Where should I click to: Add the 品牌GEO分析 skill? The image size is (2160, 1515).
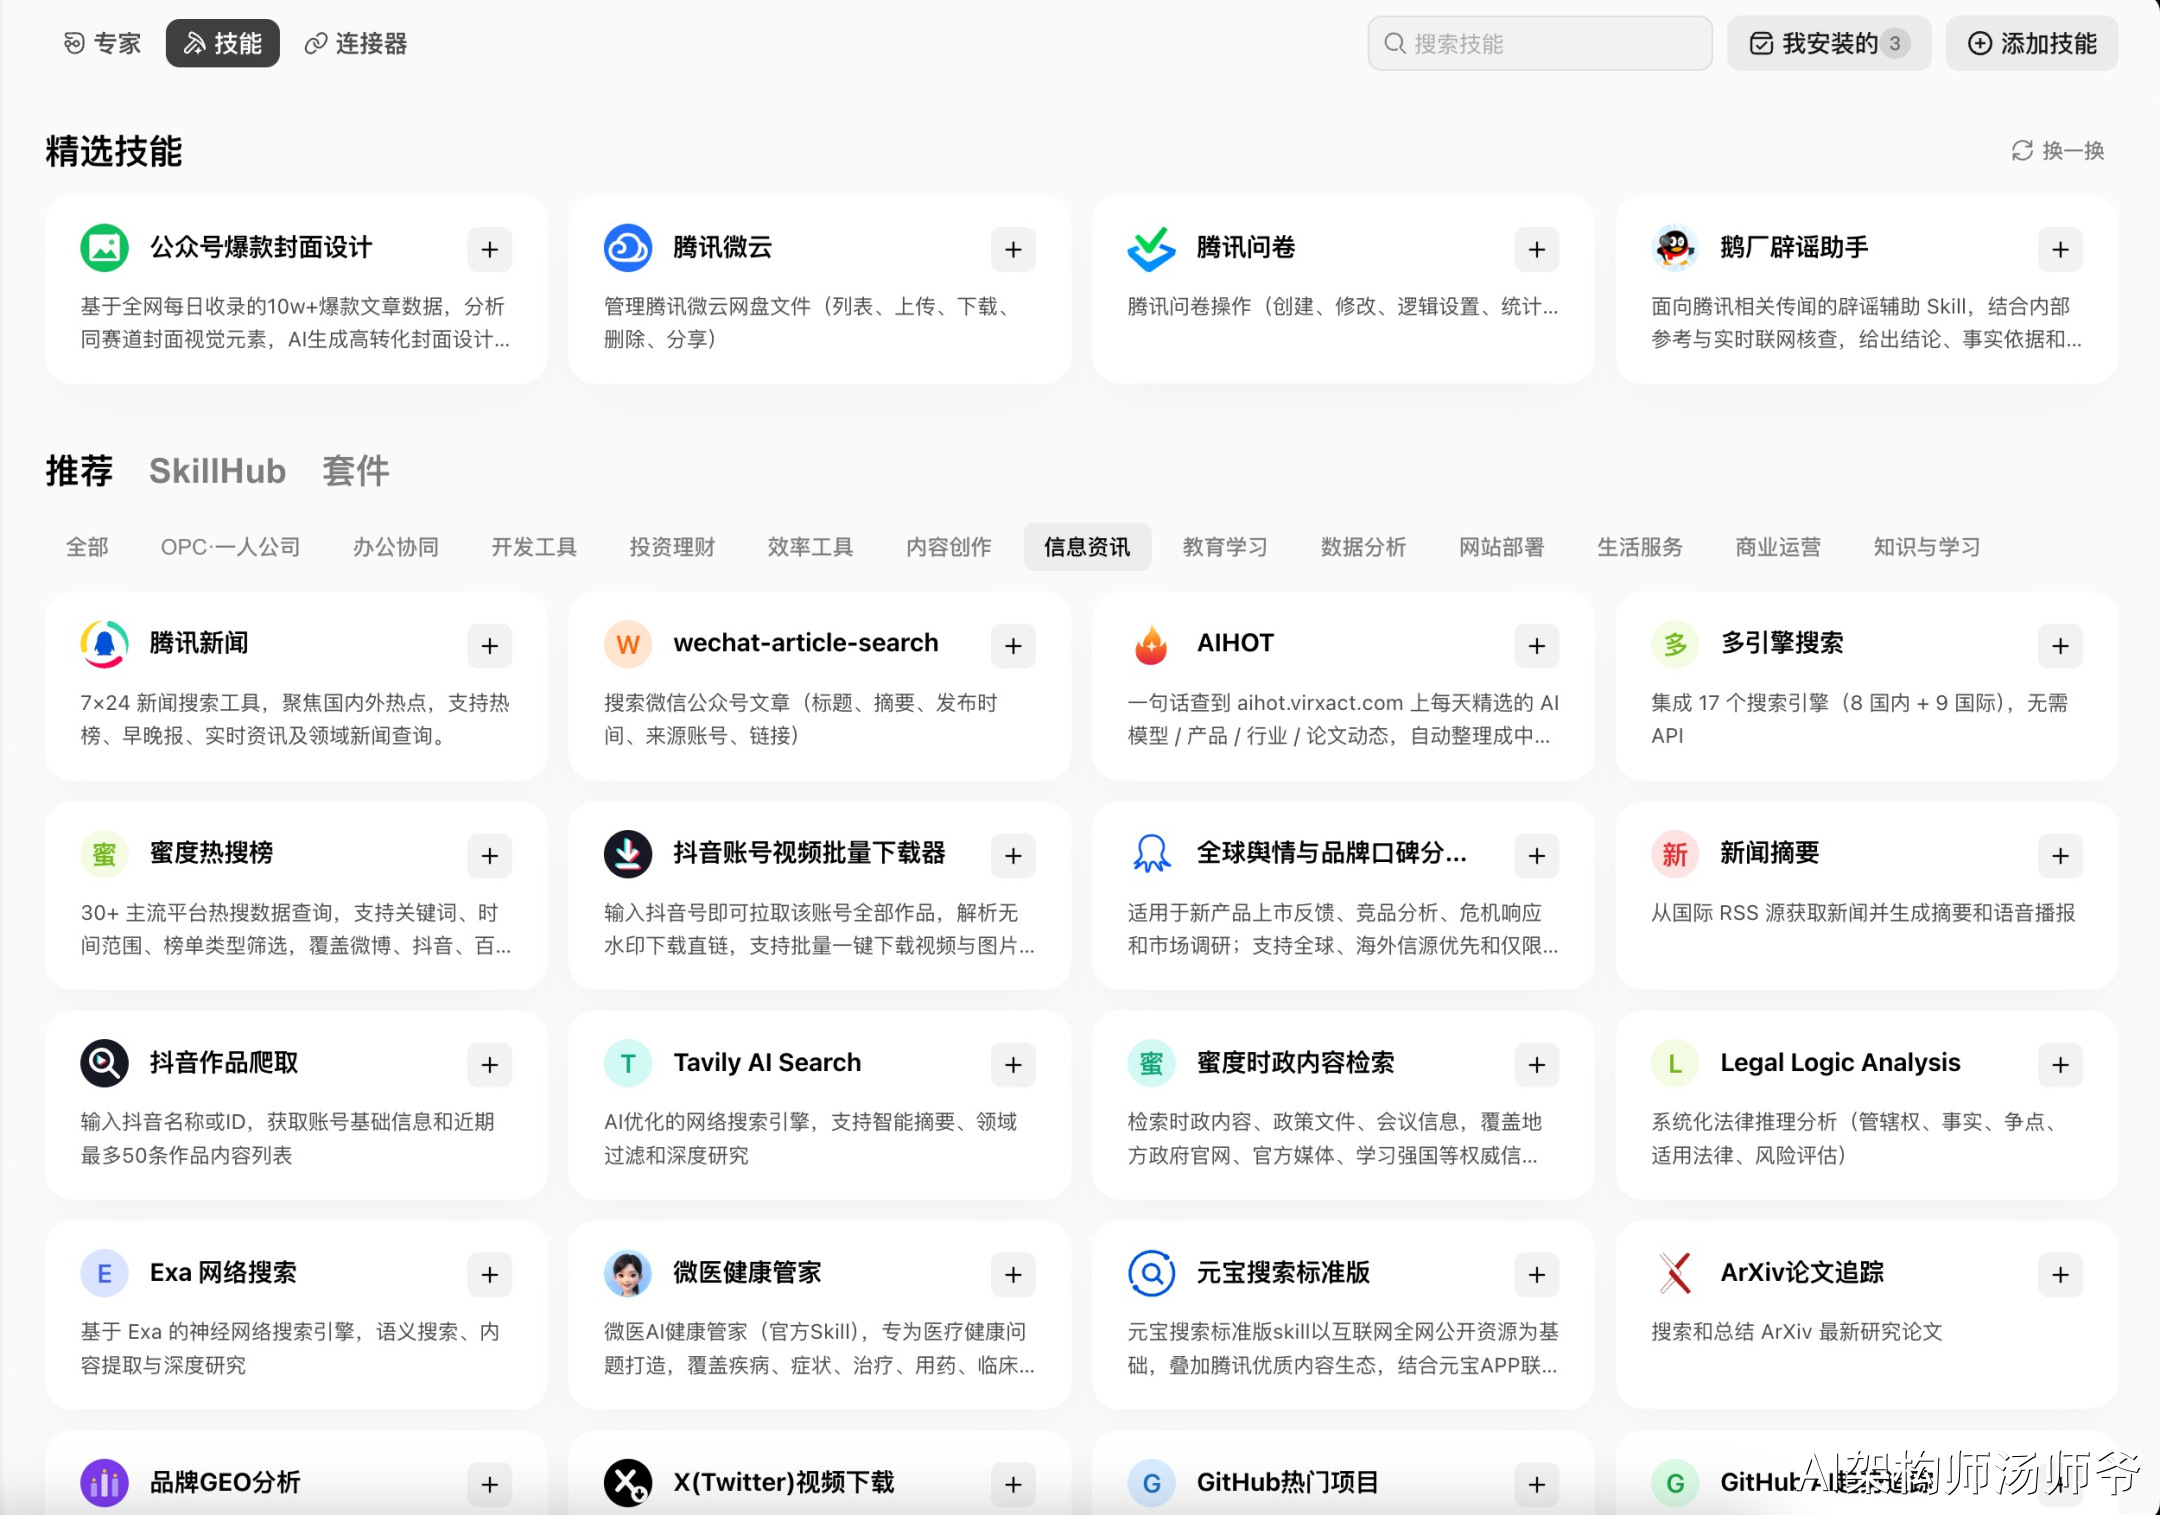click(x=490, y=1484)
